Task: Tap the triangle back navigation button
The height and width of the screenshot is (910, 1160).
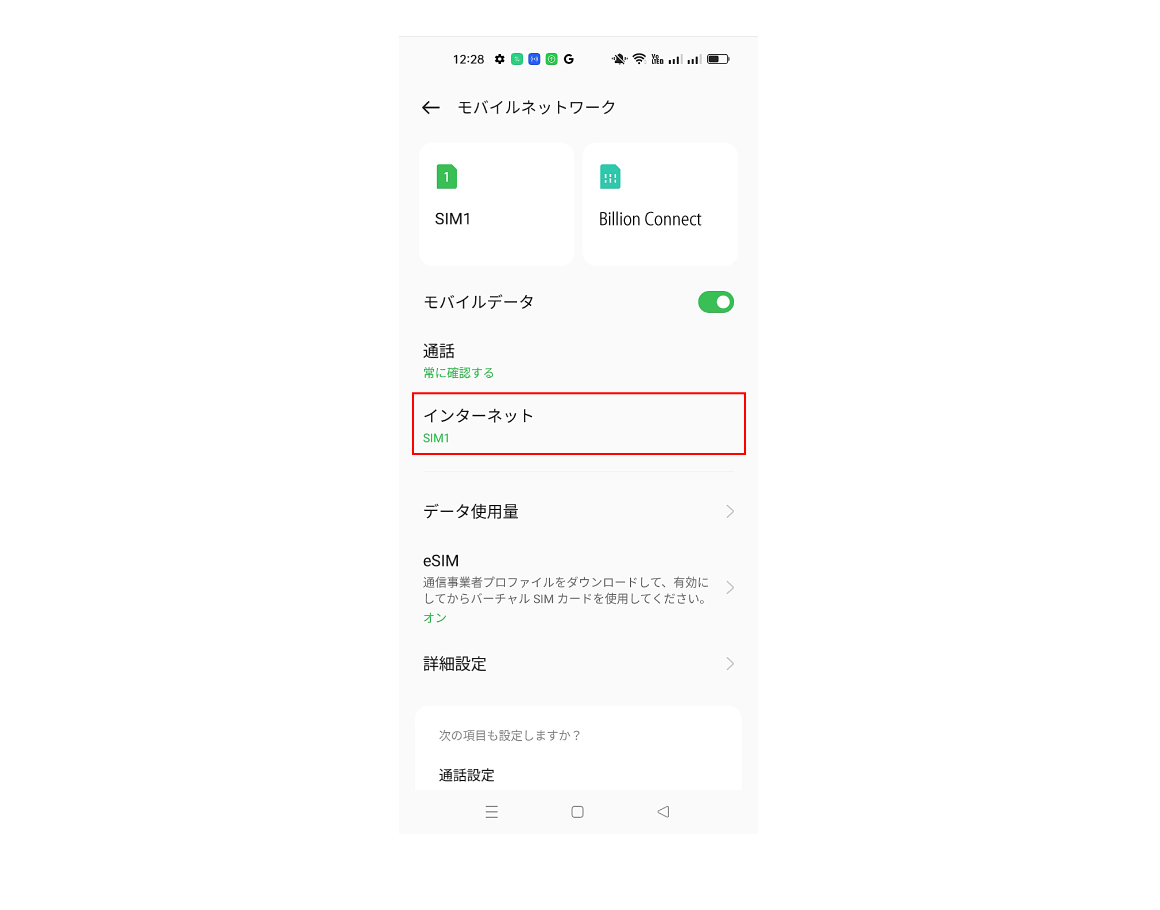Action: click(x=664, y=812)
